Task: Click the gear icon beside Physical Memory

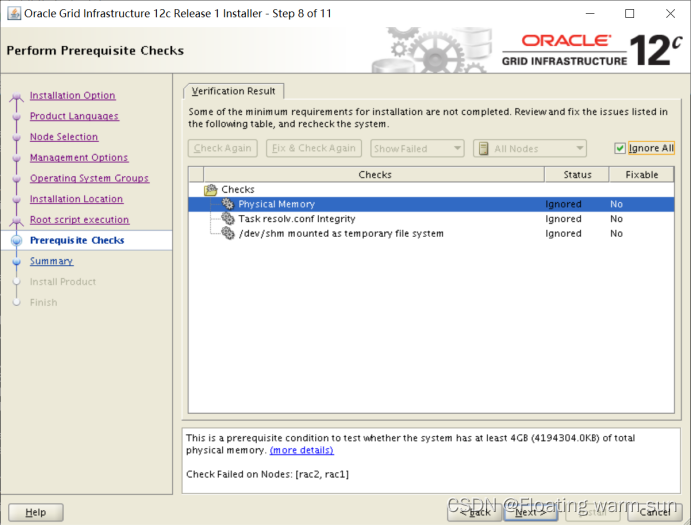Action: pos(228,204)
